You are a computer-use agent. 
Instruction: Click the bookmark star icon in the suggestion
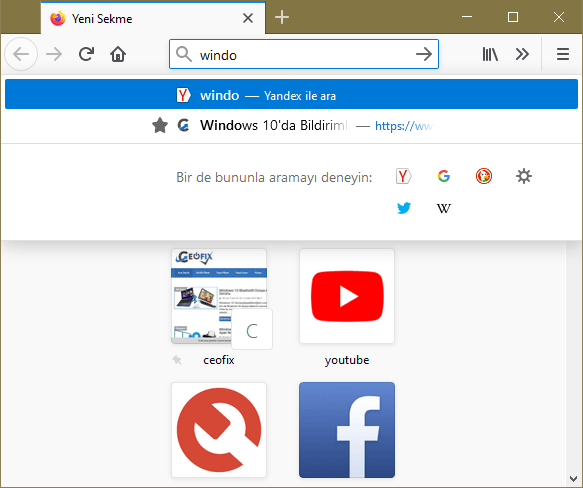(x=160, y=125)
